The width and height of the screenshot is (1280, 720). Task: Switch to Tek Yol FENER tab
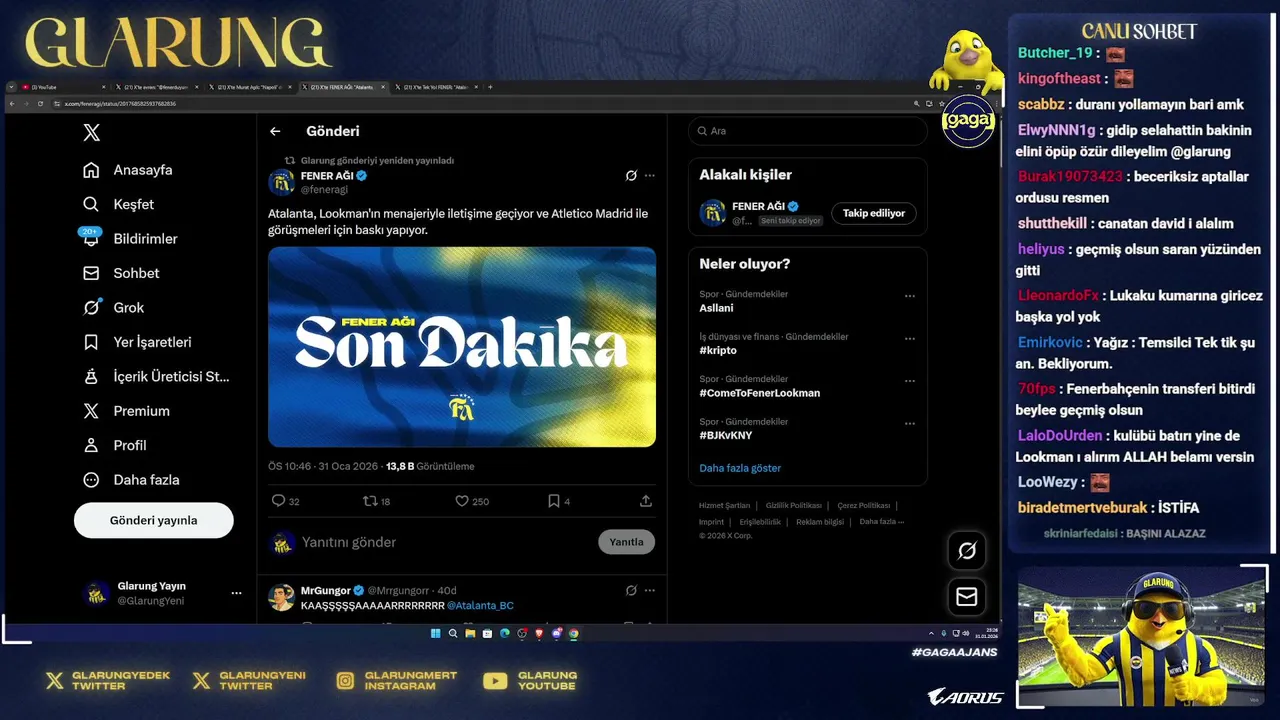(x=436, y=87)
